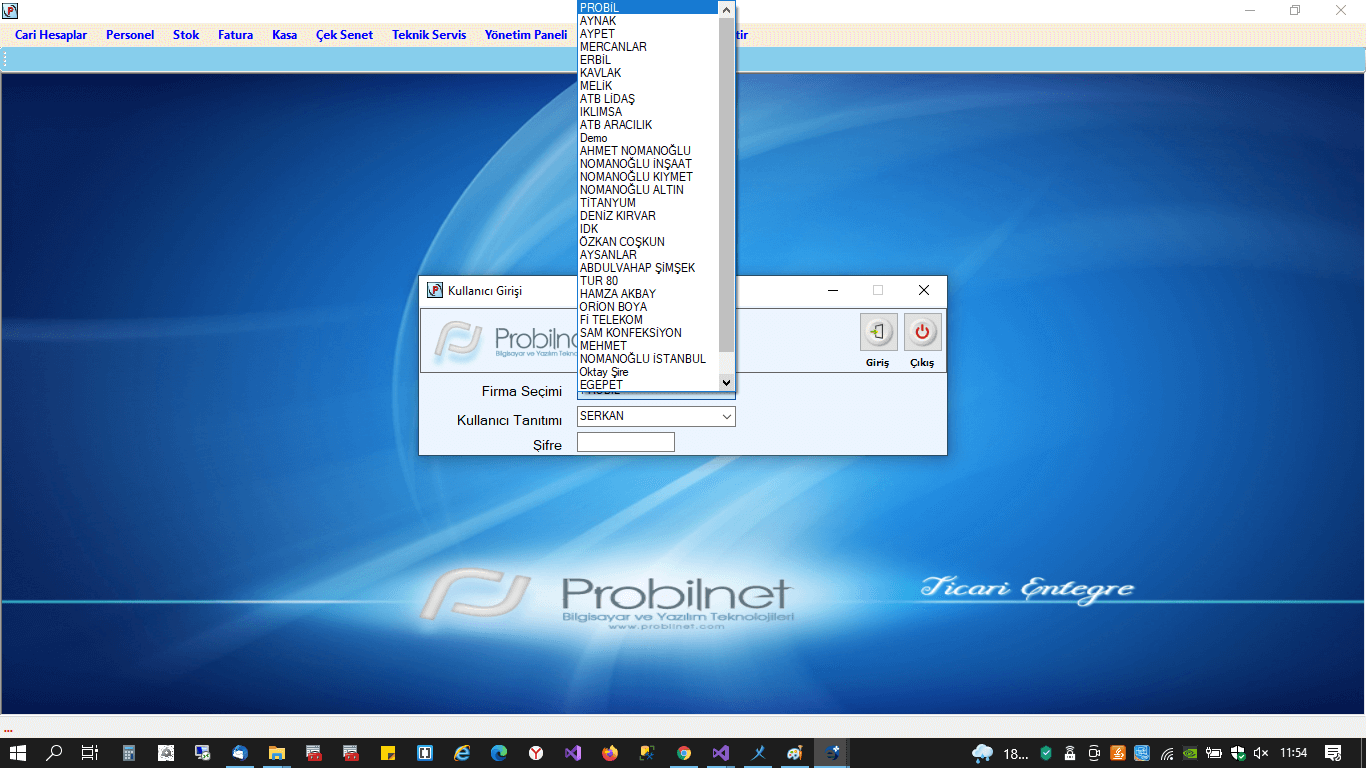1366x768 pixels.
Task: Expand the Kullanıcı Tanıtımı dropdown
Action: [x=726, y=416]
